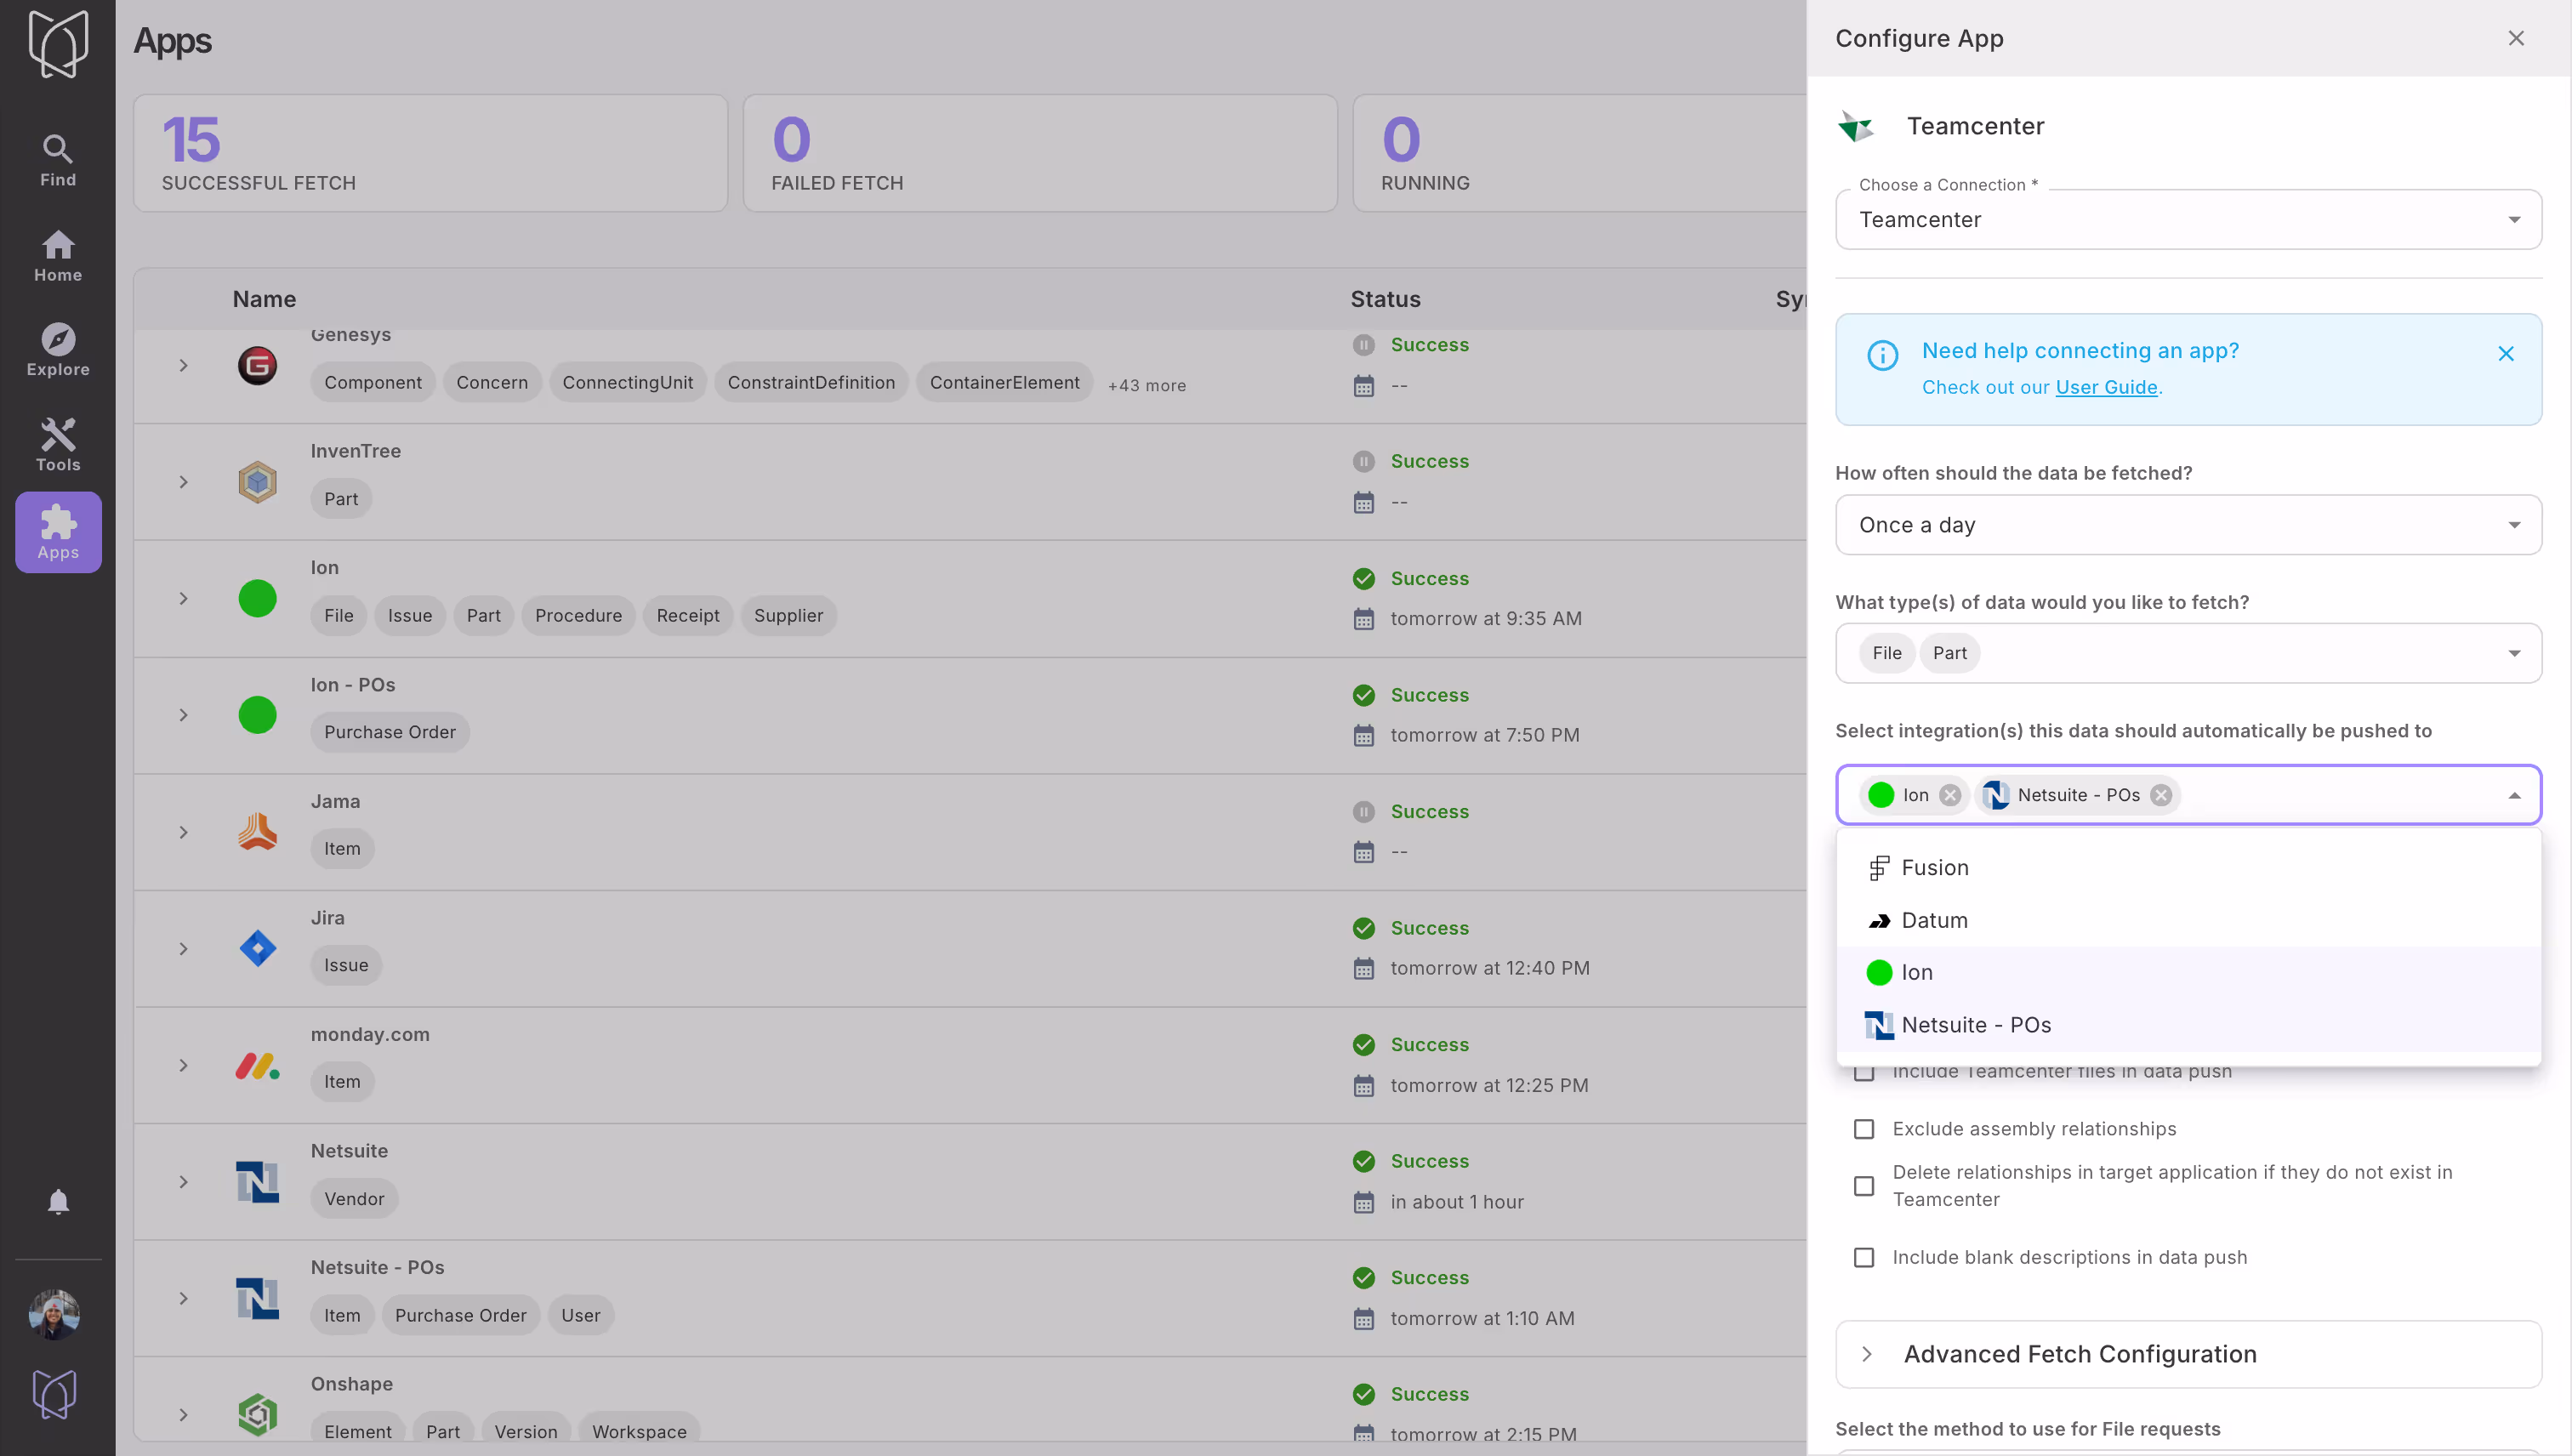Click the Part chip in data types

(x=1949, y=653)
